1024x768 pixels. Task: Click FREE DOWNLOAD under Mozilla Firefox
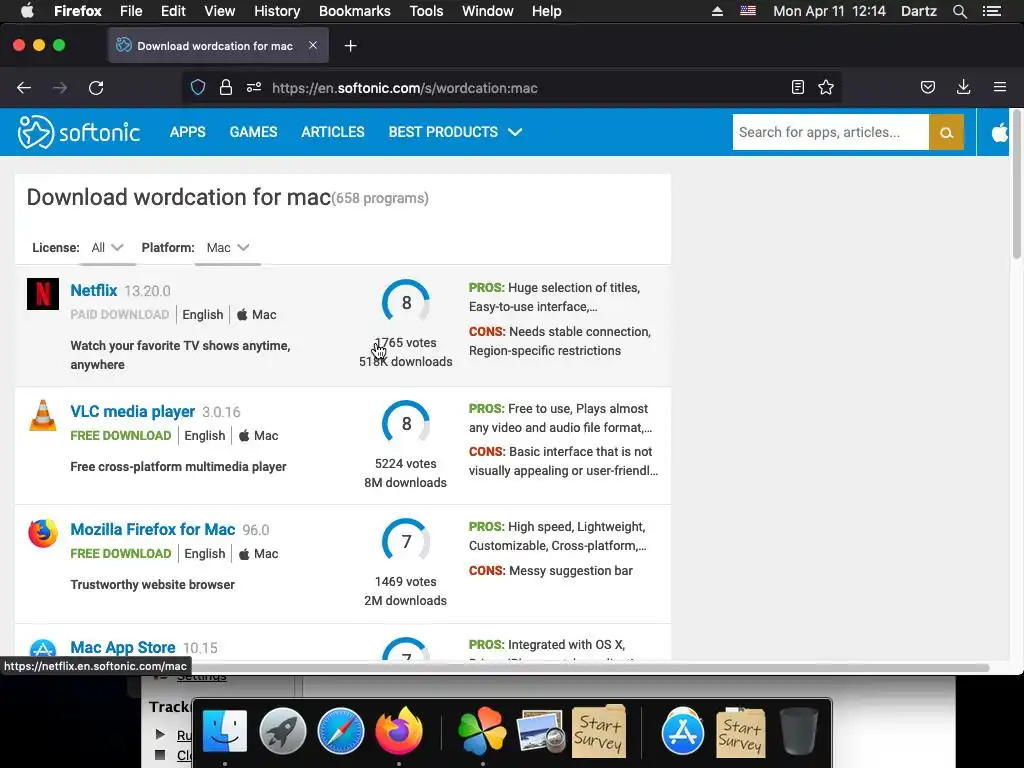[121, 554]
